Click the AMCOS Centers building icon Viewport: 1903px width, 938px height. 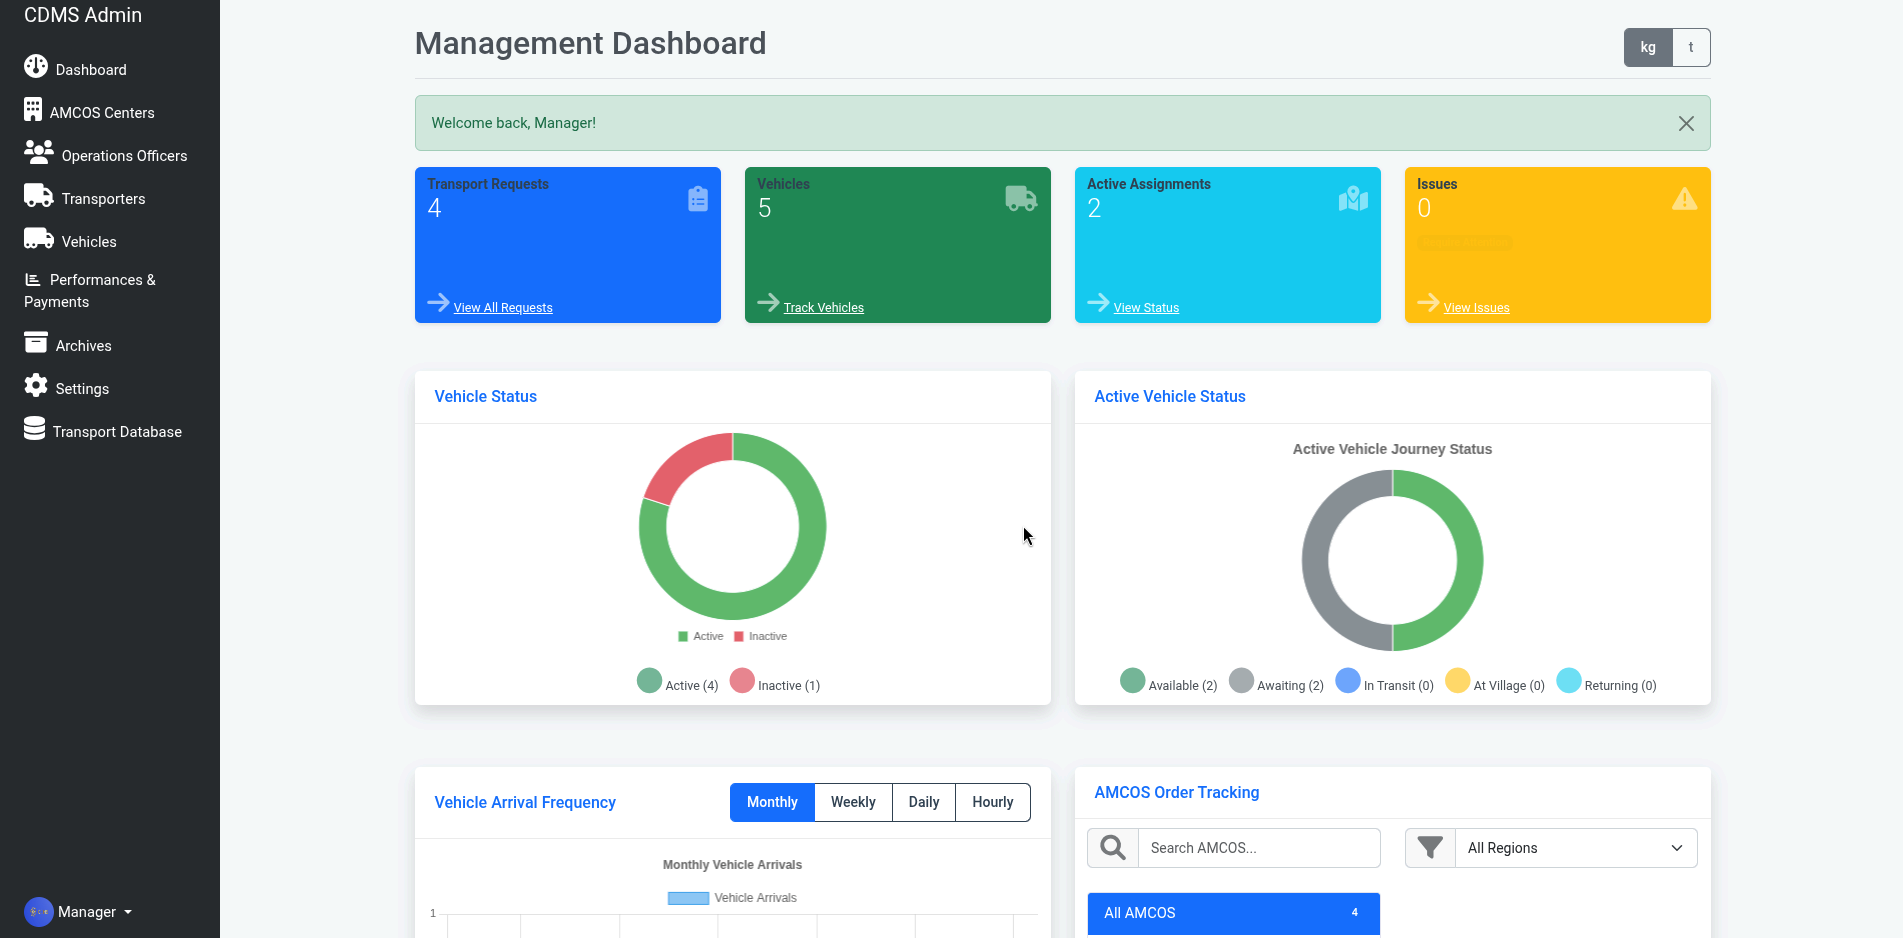click(33, 109)
